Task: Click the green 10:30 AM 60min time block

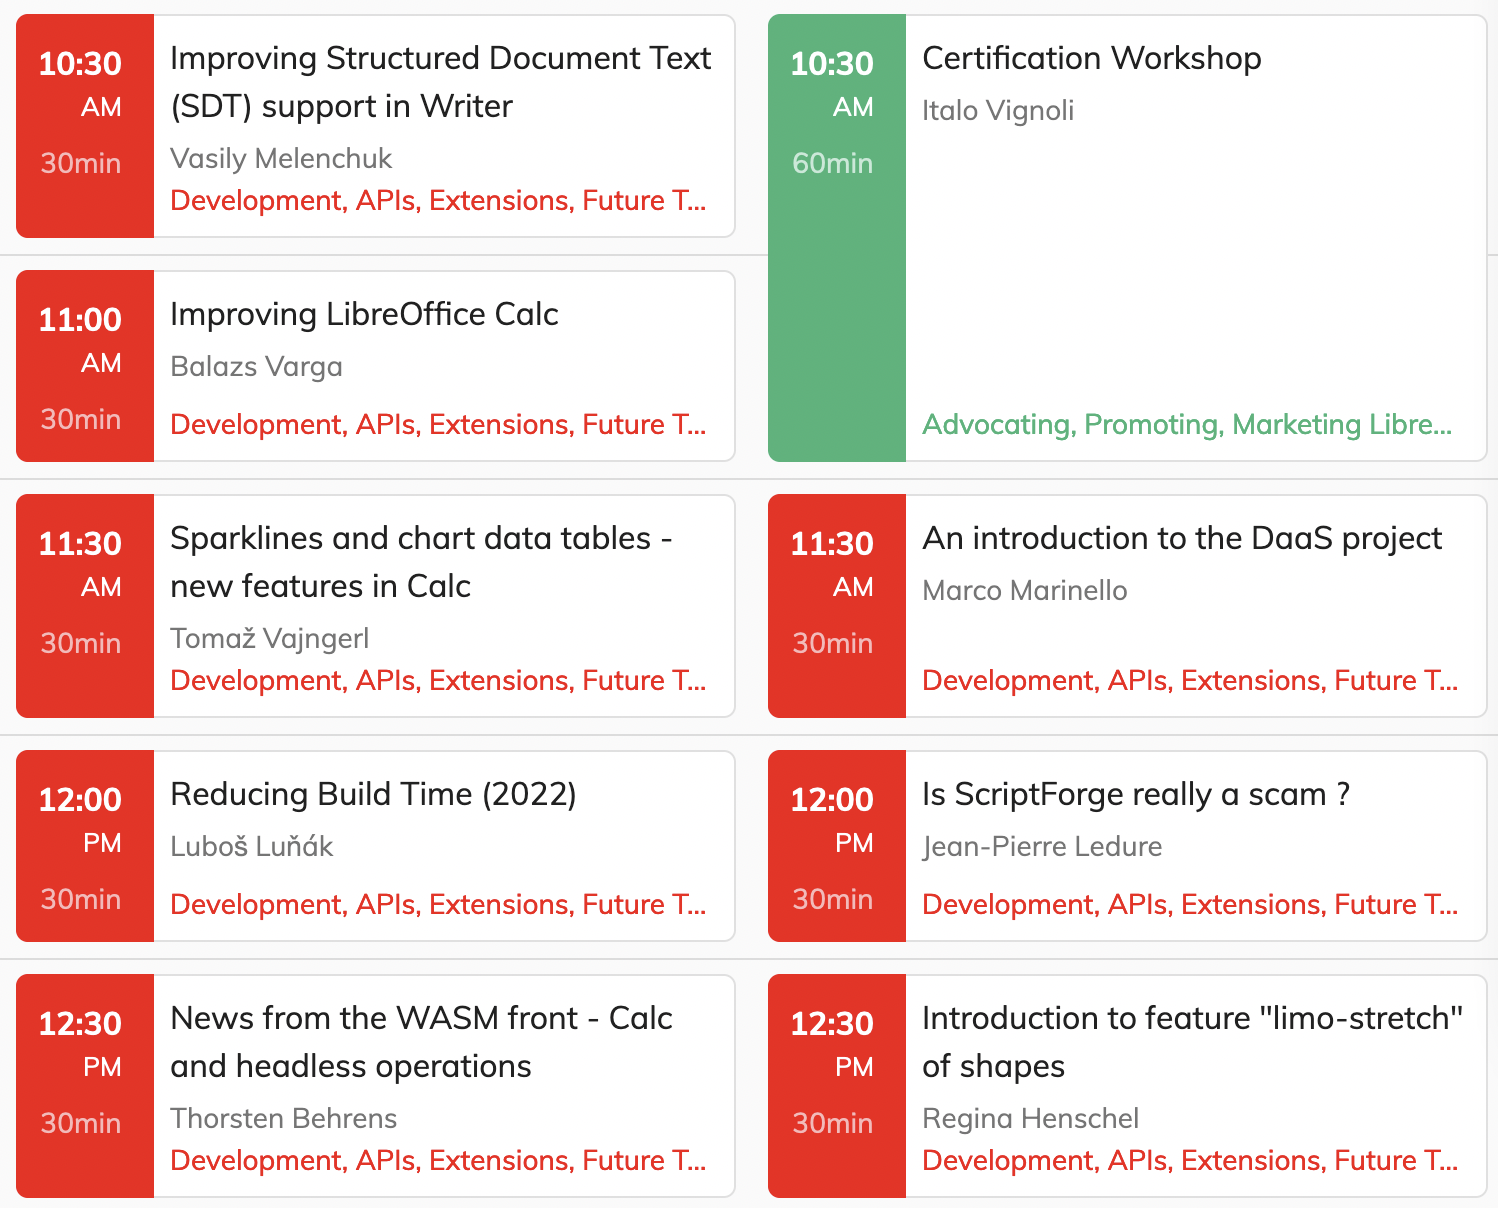Action: click(x=836, y=238)
